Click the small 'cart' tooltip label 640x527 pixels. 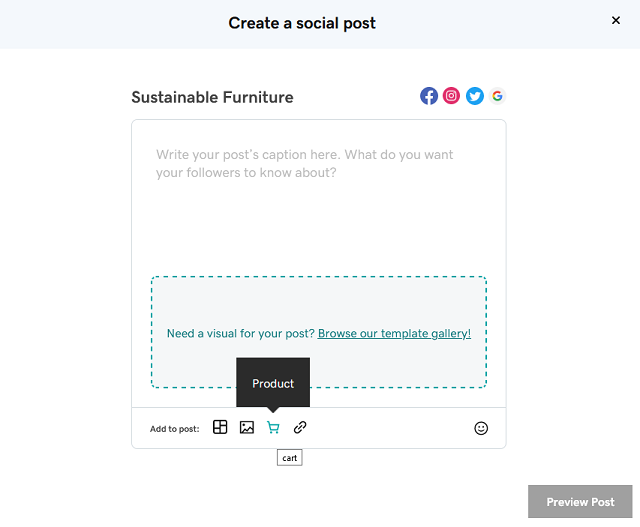pos(289,458)
